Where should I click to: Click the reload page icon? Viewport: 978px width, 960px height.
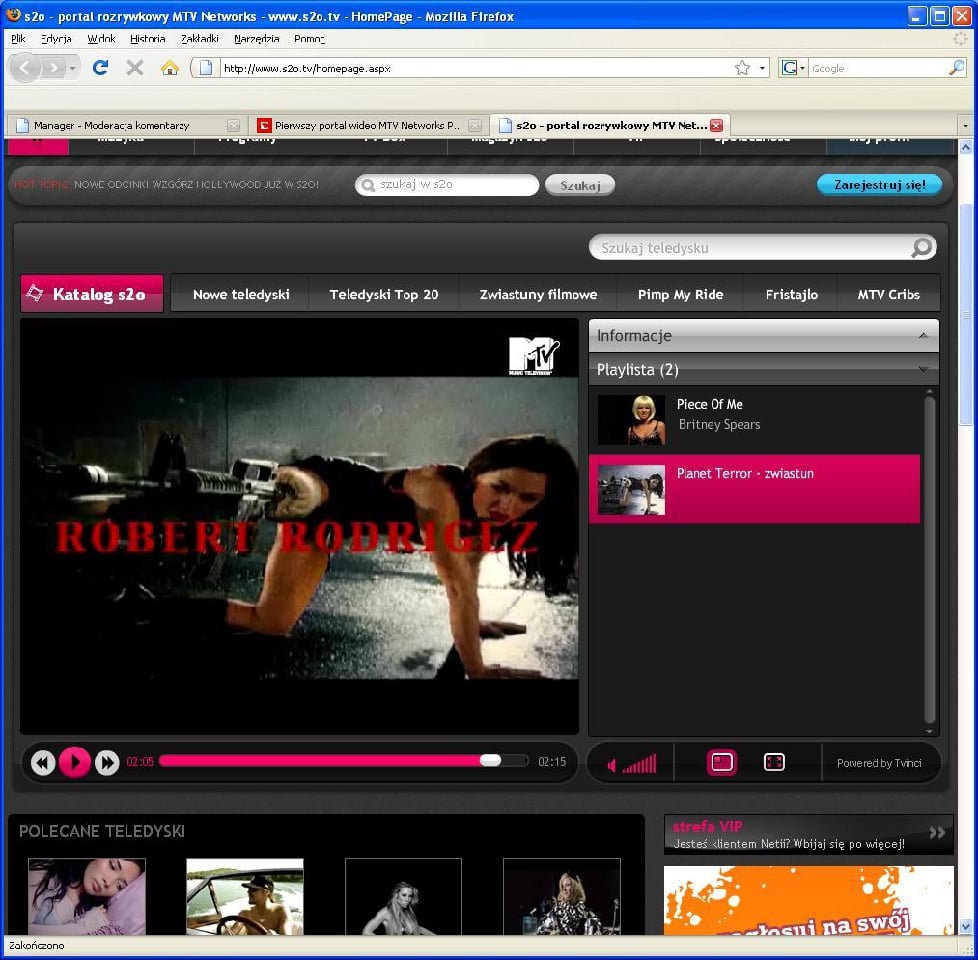(x=99, y=68)
